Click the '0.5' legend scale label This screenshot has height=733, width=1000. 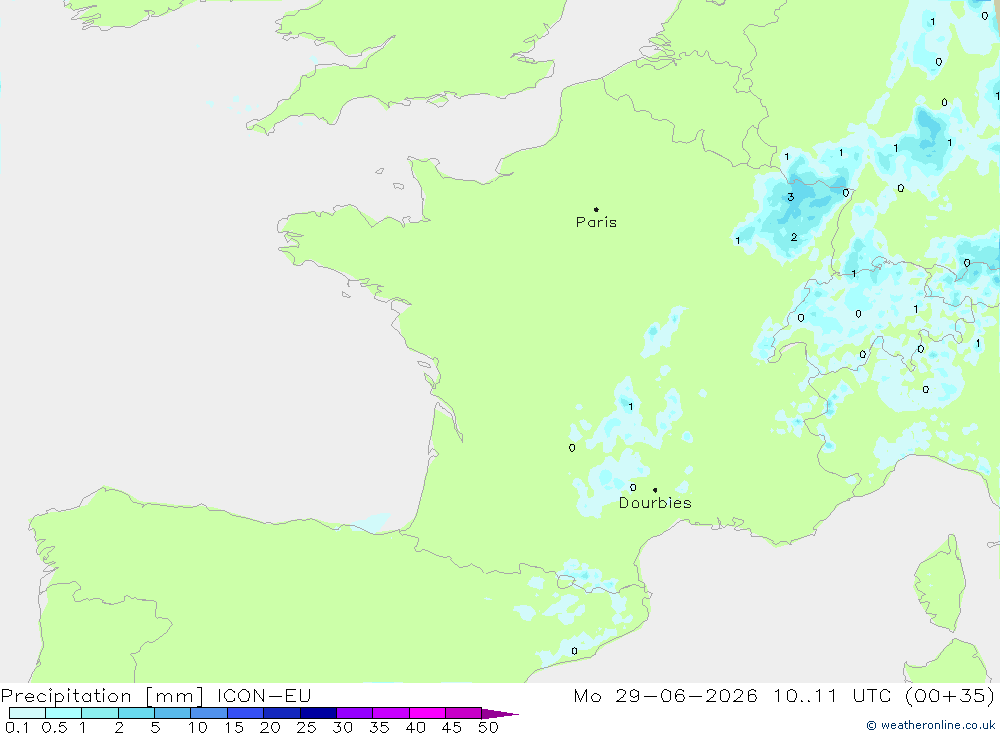(x=54, y=727)
